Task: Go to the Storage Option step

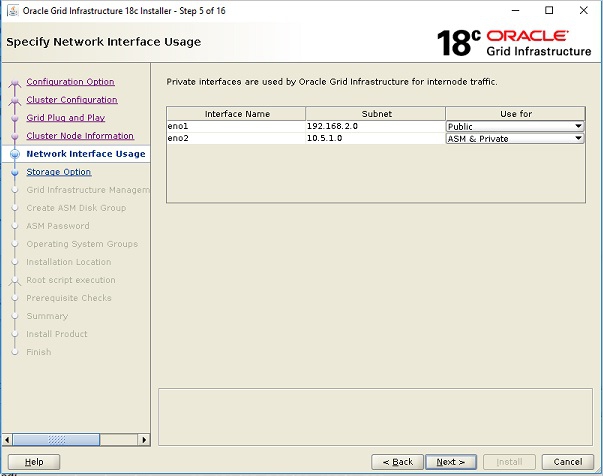Action: 59,172
